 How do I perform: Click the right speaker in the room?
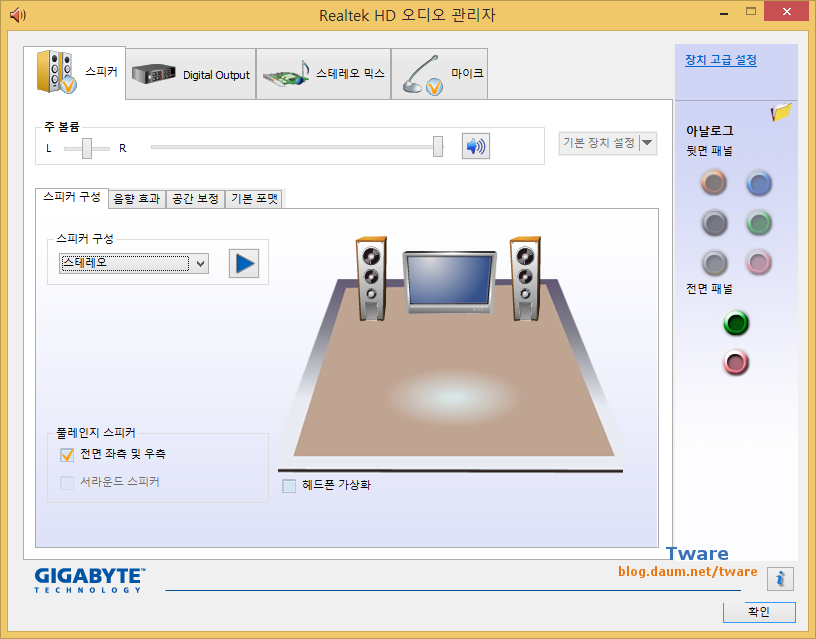(525, 278)
